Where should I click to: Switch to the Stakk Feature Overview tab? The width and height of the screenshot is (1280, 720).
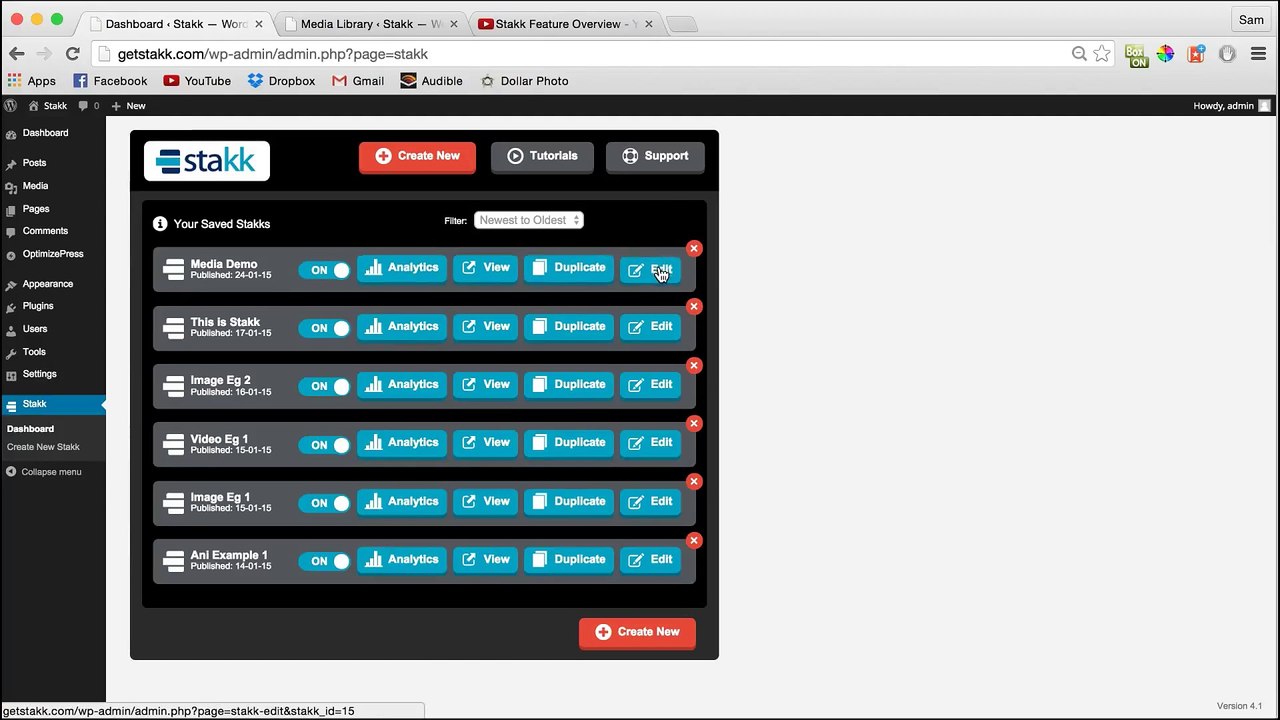click(565, 23)
